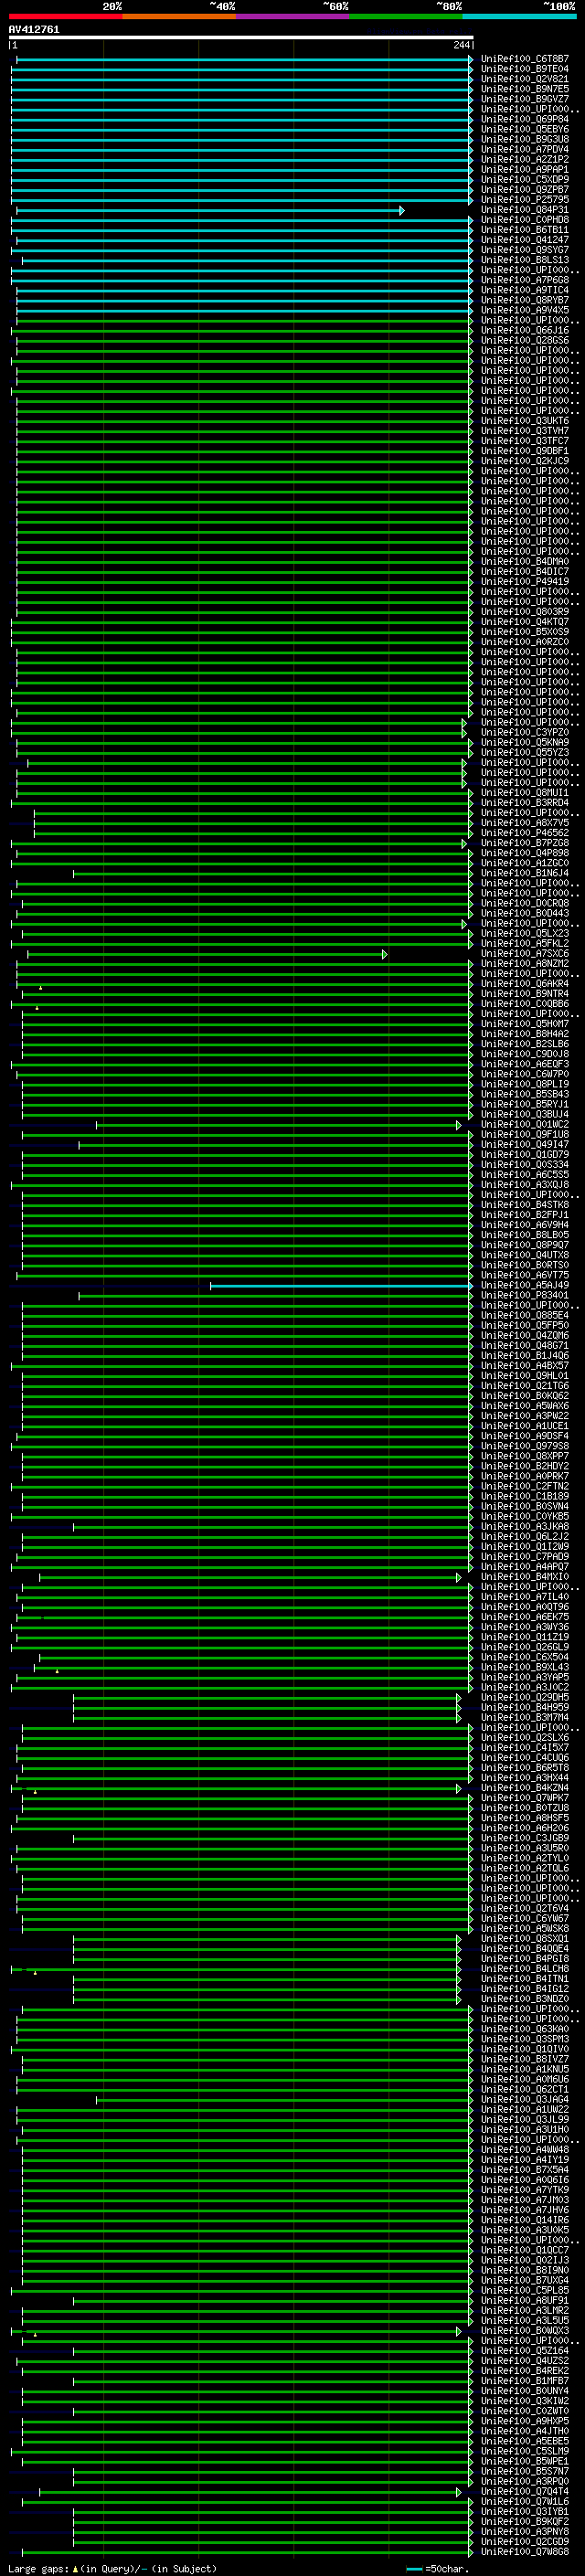Click label UniRef100_Q9SY67
Viewport: 585px width, 2576px height.
click(524, 250)
